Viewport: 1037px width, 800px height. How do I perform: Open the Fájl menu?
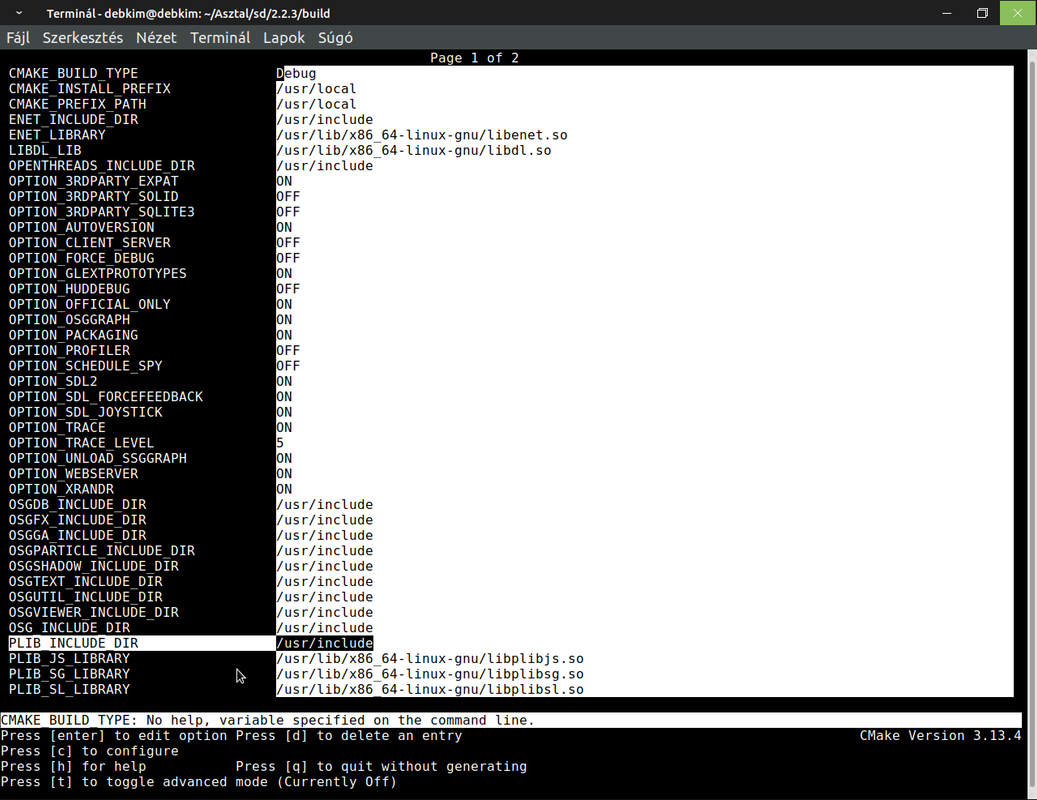click(x=18, y=38)
